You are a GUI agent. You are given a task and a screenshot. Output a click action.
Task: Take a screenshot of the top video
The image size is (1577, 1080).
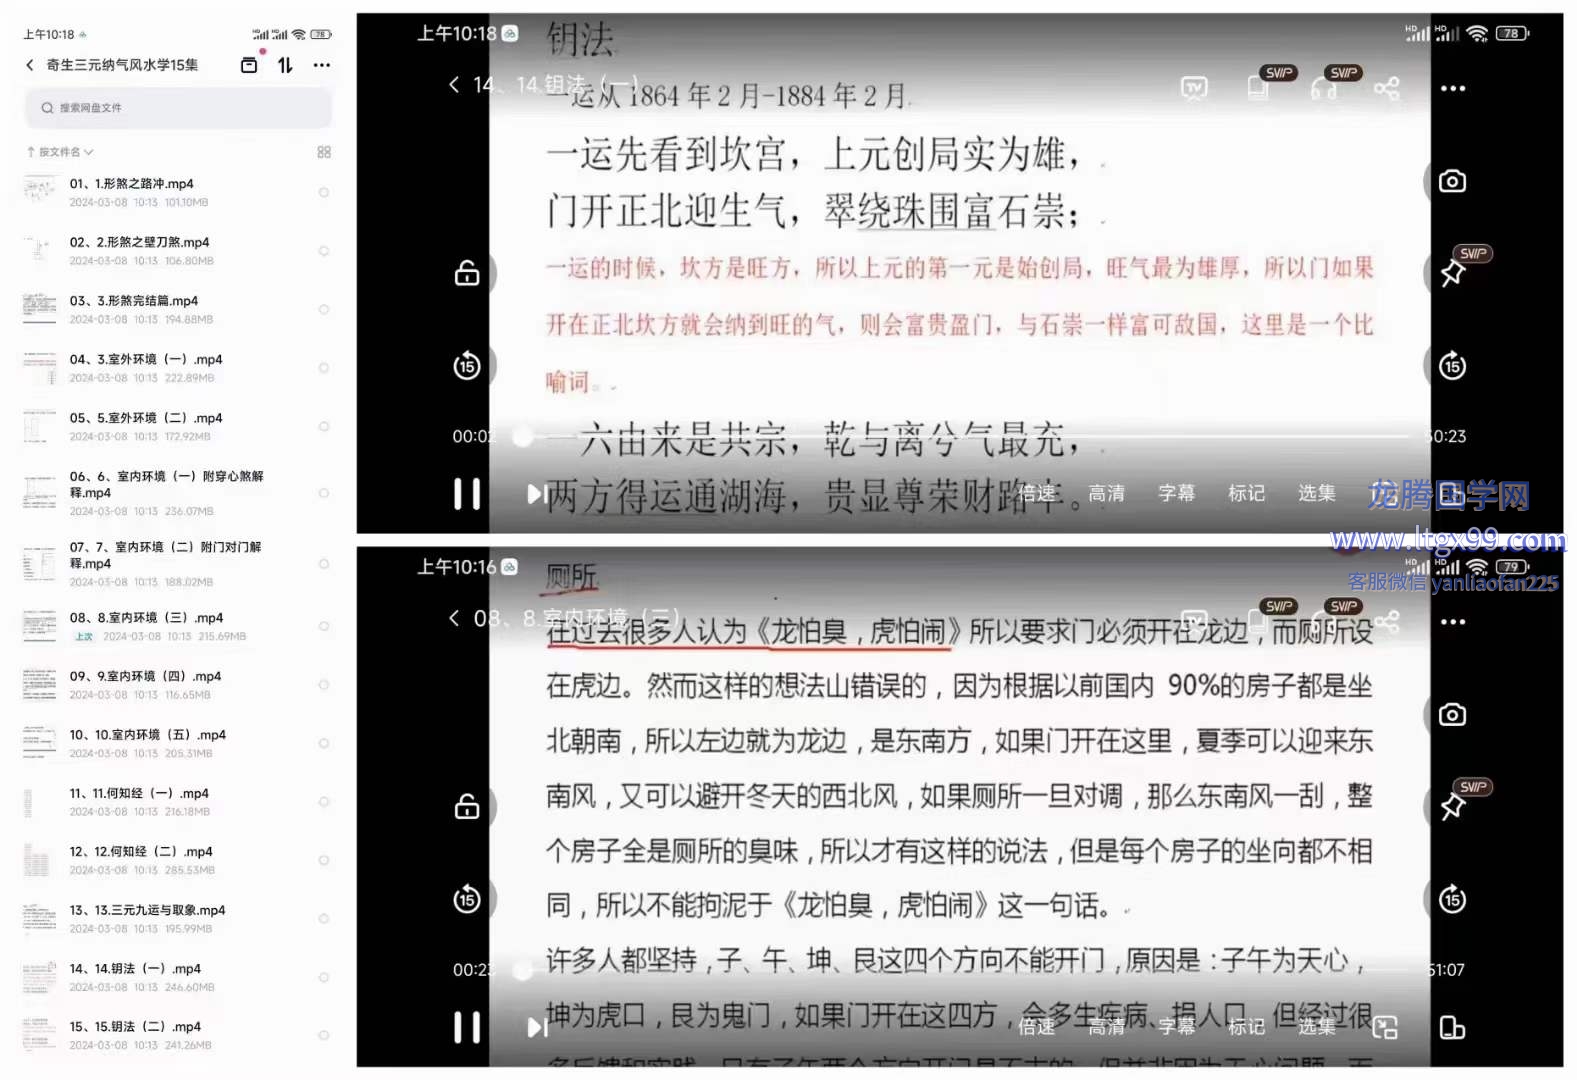point(1452,181)
